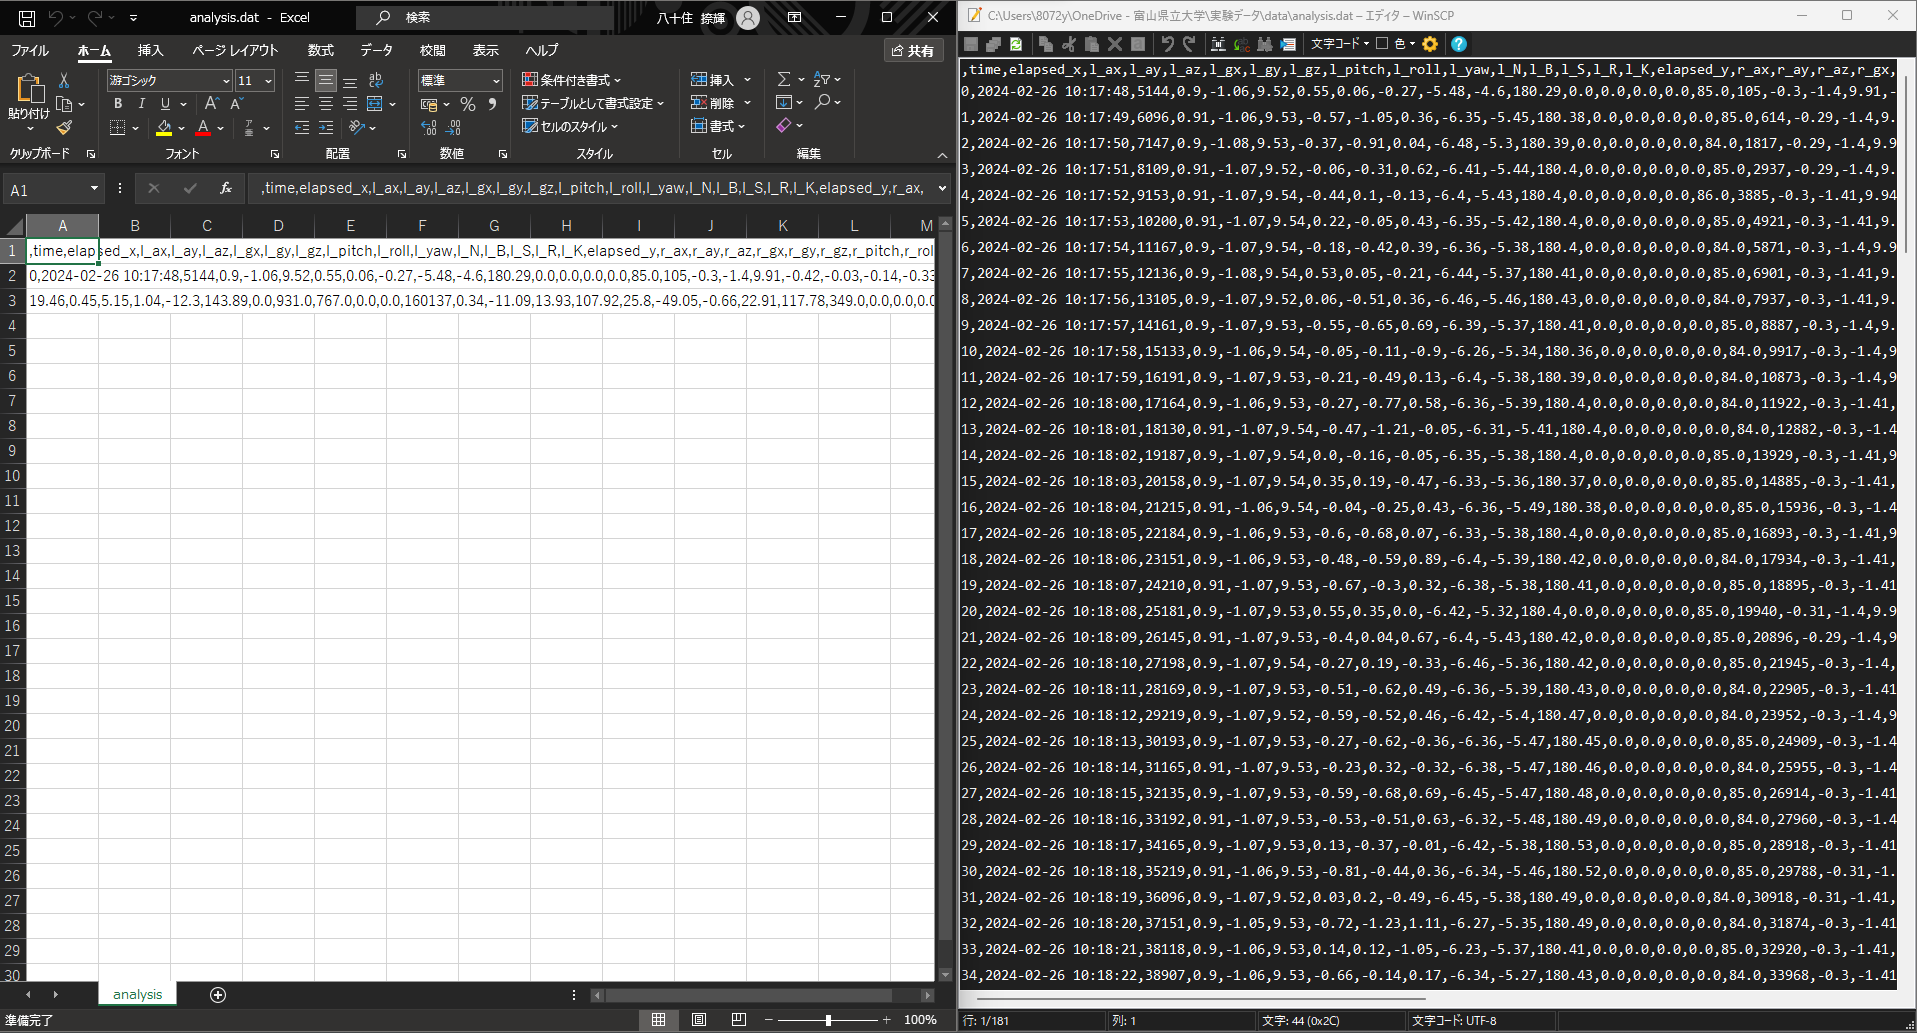
Task: Toggle bold formatting in Excel
Action: pyautogui.click(x=118, y=104)
